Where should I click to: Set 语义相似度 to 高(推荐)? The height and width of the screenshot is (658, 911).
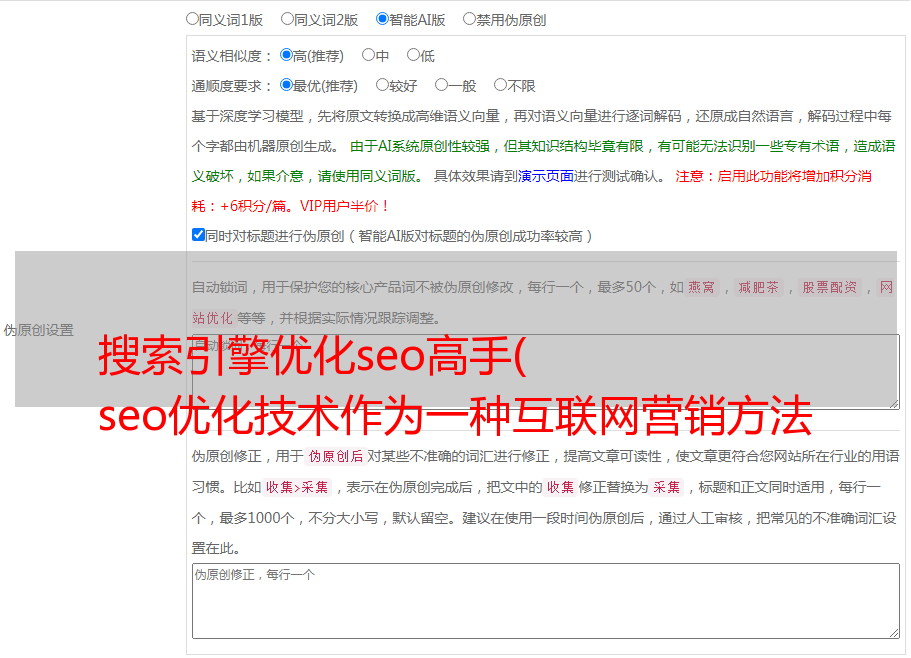pos(286,55)
